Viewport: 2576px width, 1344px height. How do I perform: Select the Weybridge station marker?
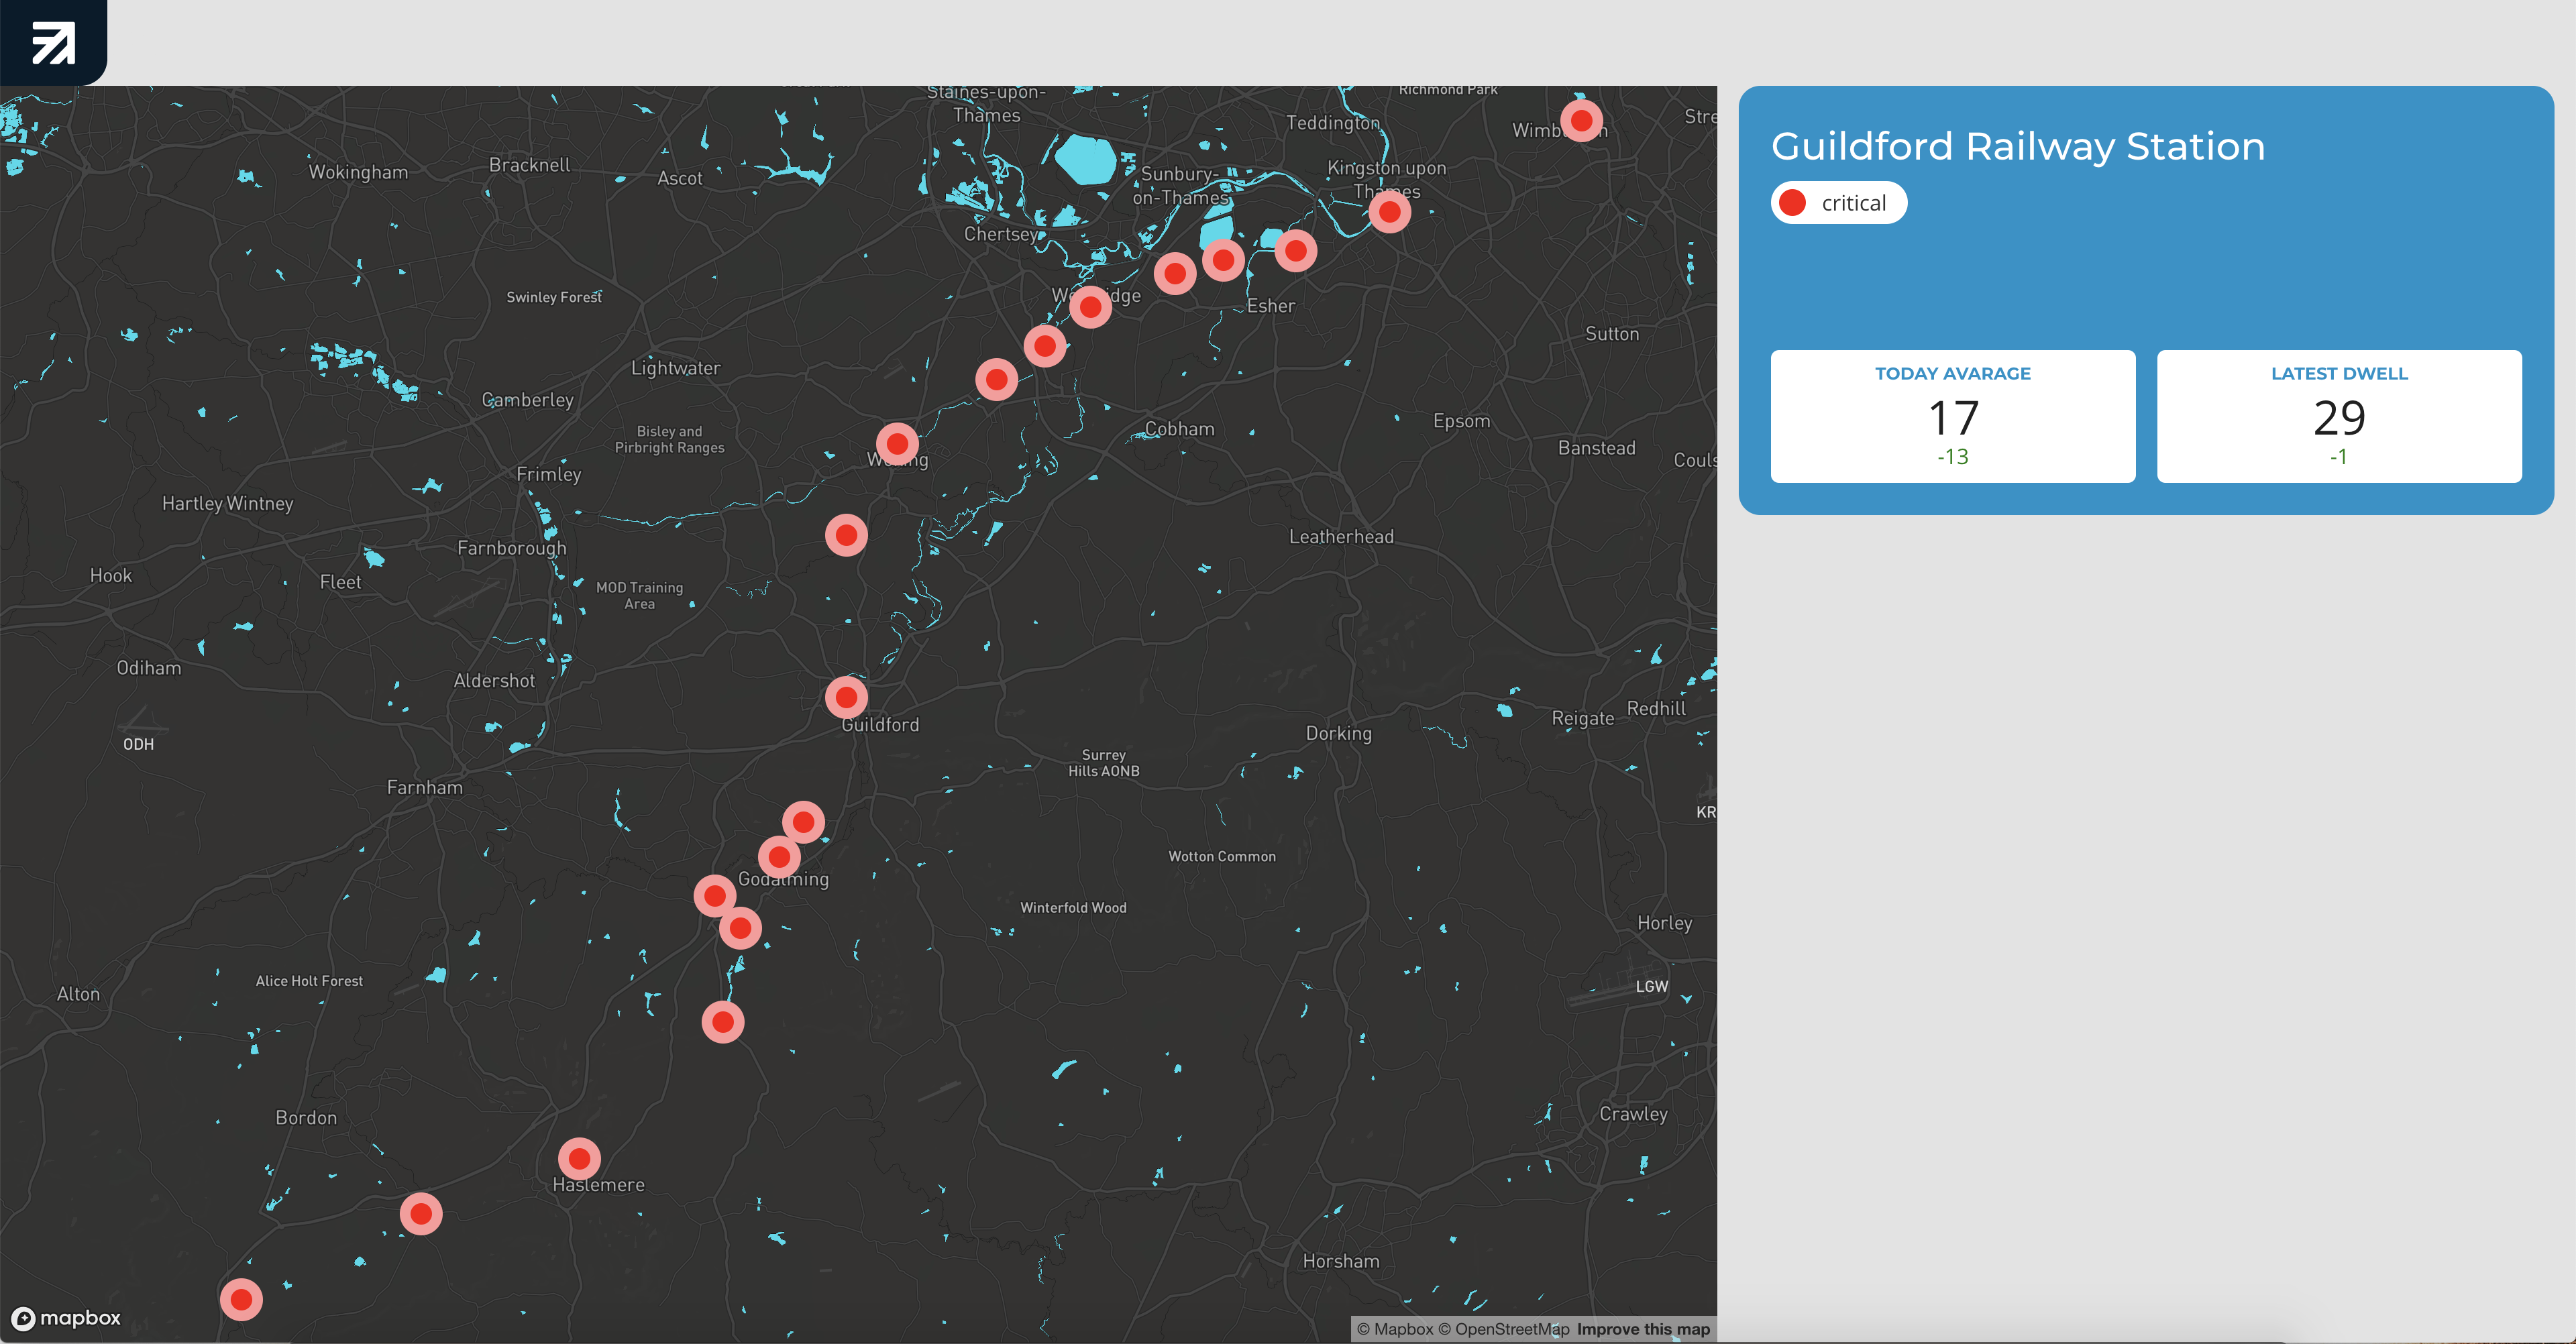1090,306
